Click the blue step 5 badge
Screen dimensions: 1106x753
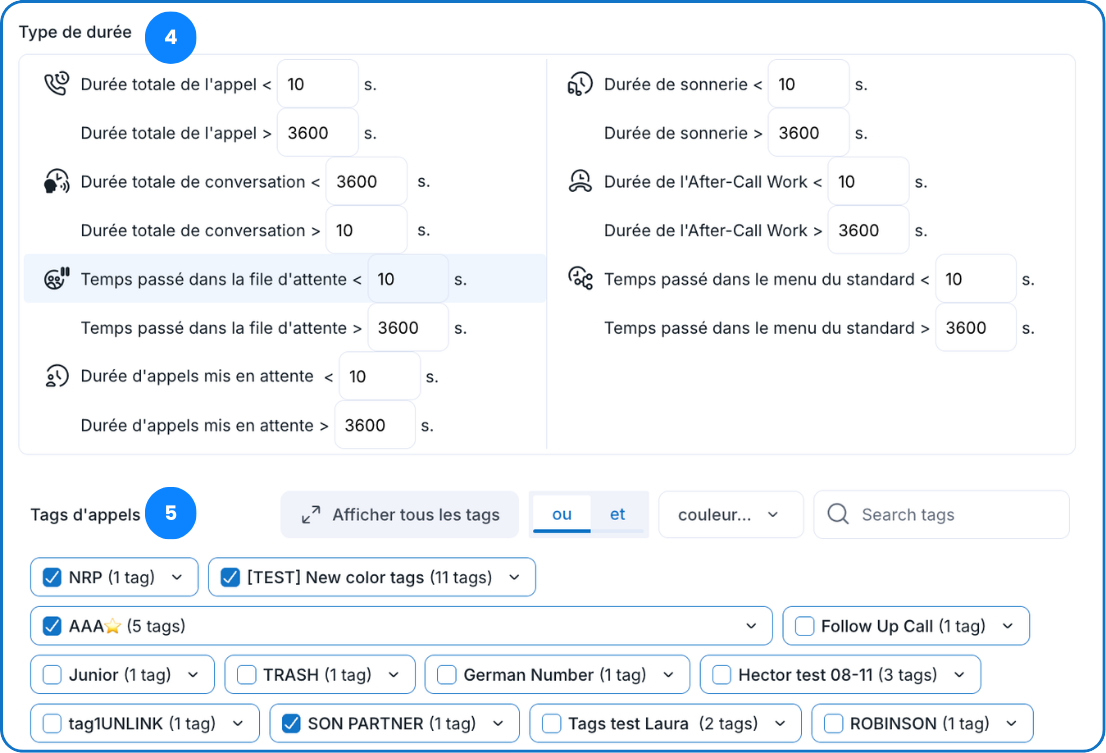click(x=171, y=513)
